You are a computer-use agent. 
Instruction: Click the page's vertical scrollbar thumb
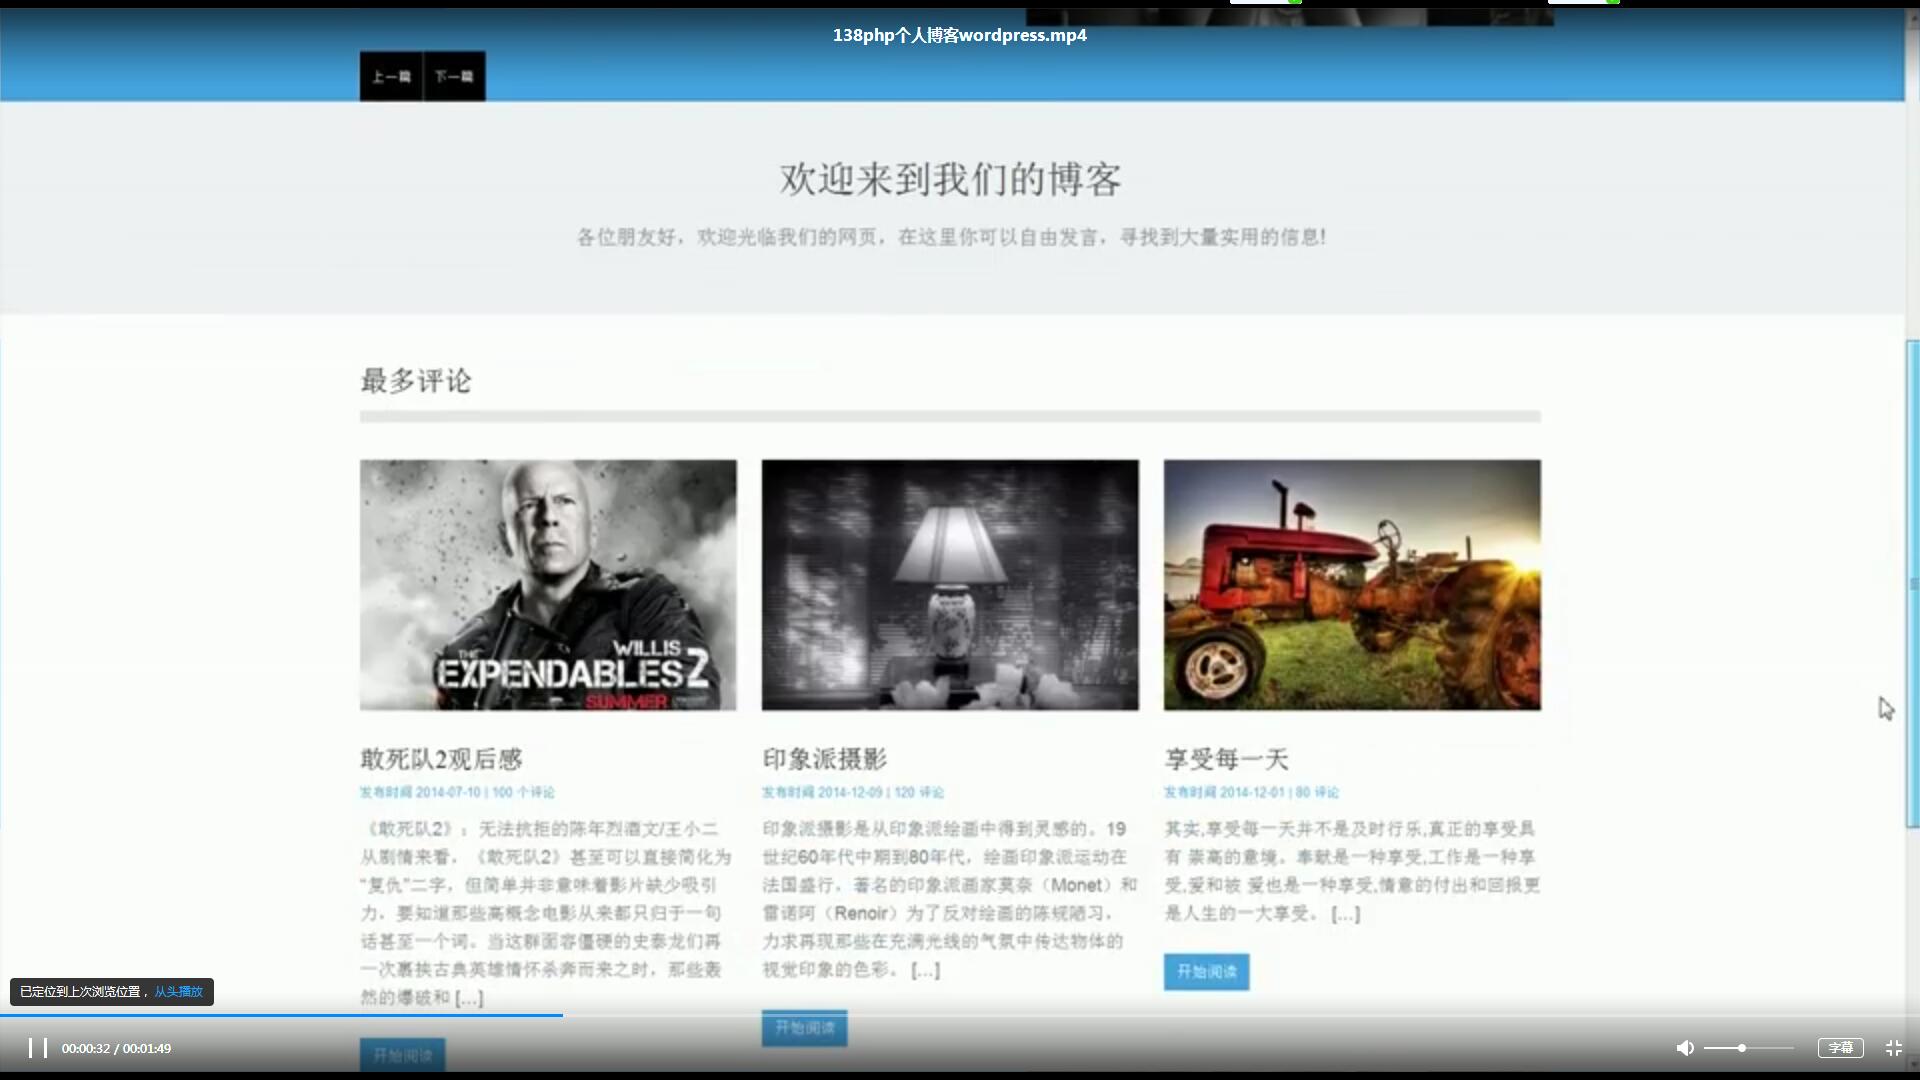click(1912, 583)
